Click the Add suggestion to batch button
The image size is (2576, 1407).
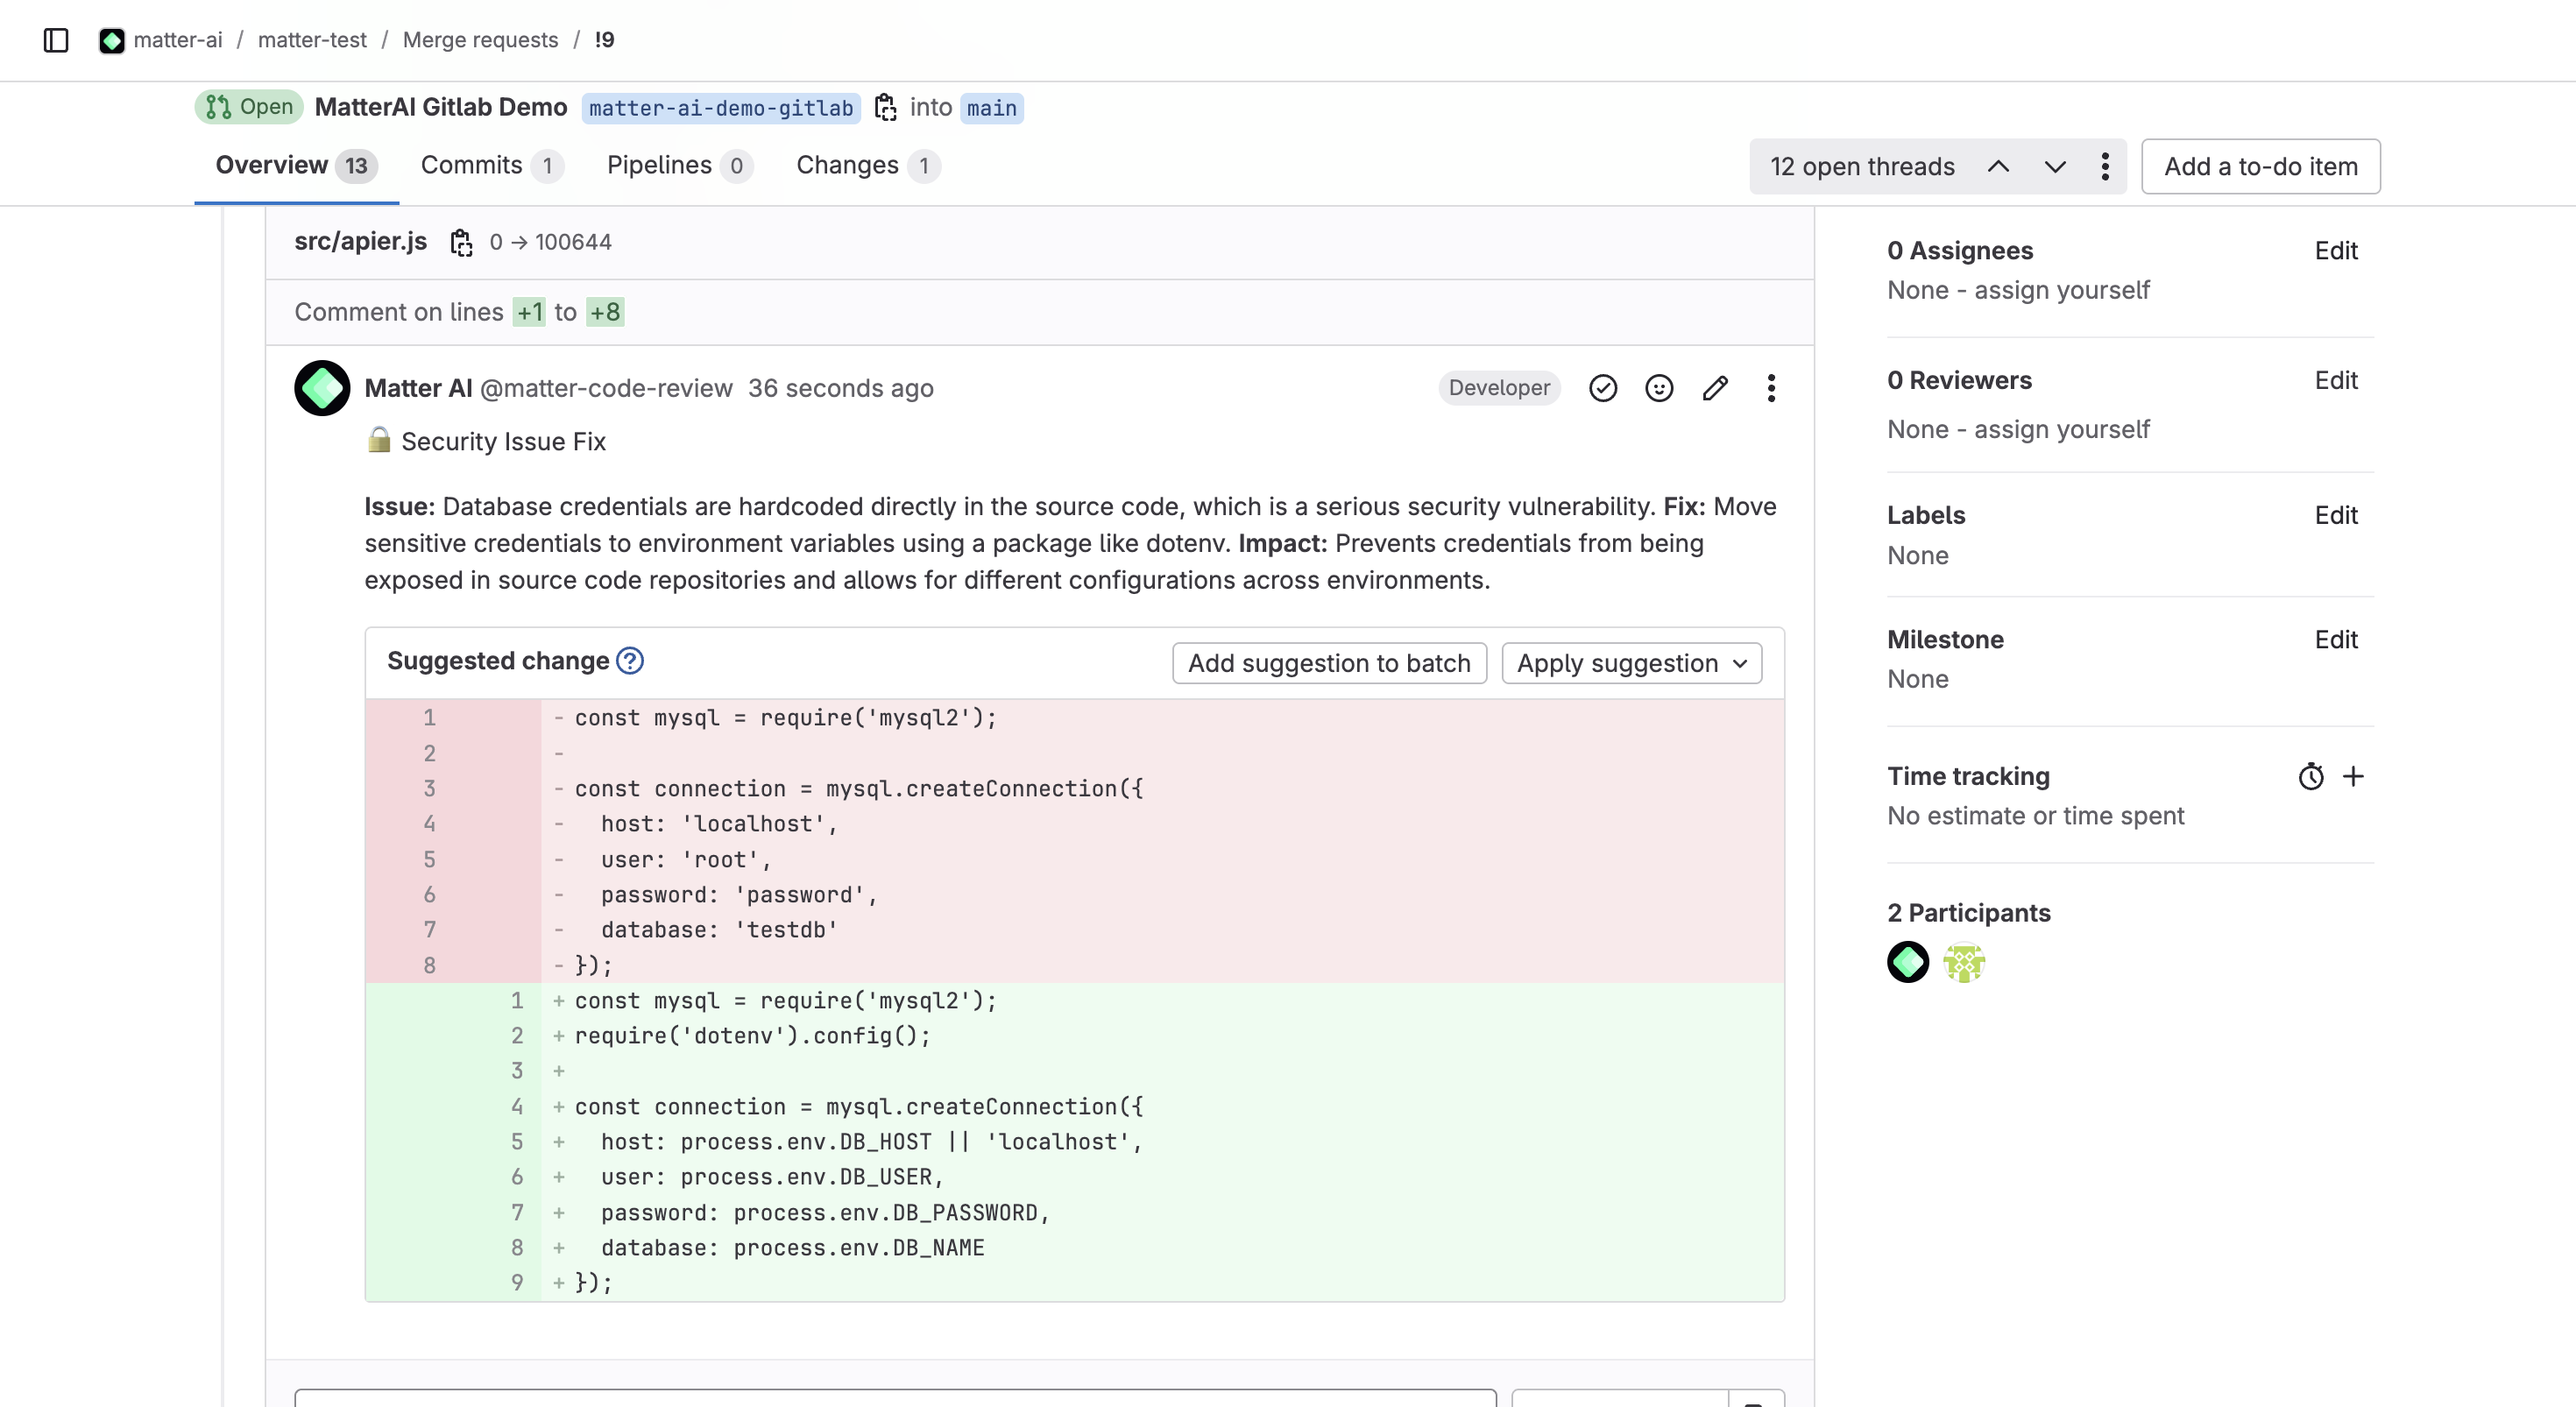[1328, 663]
